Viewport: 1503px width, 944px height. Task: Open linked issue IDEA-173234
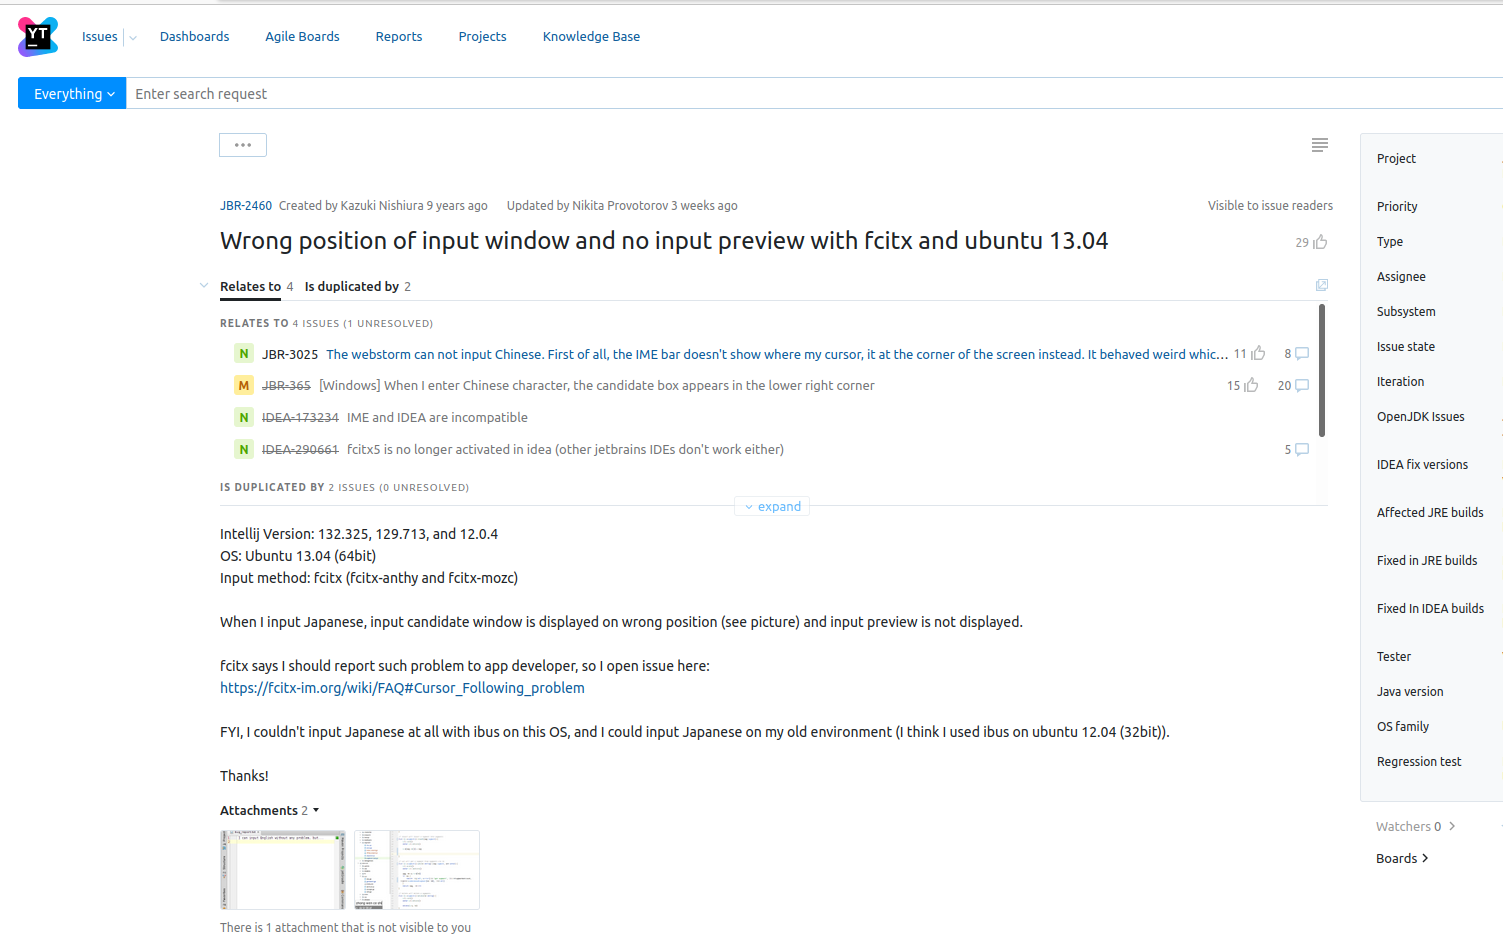pyautogui.click(x=300, y=417)
